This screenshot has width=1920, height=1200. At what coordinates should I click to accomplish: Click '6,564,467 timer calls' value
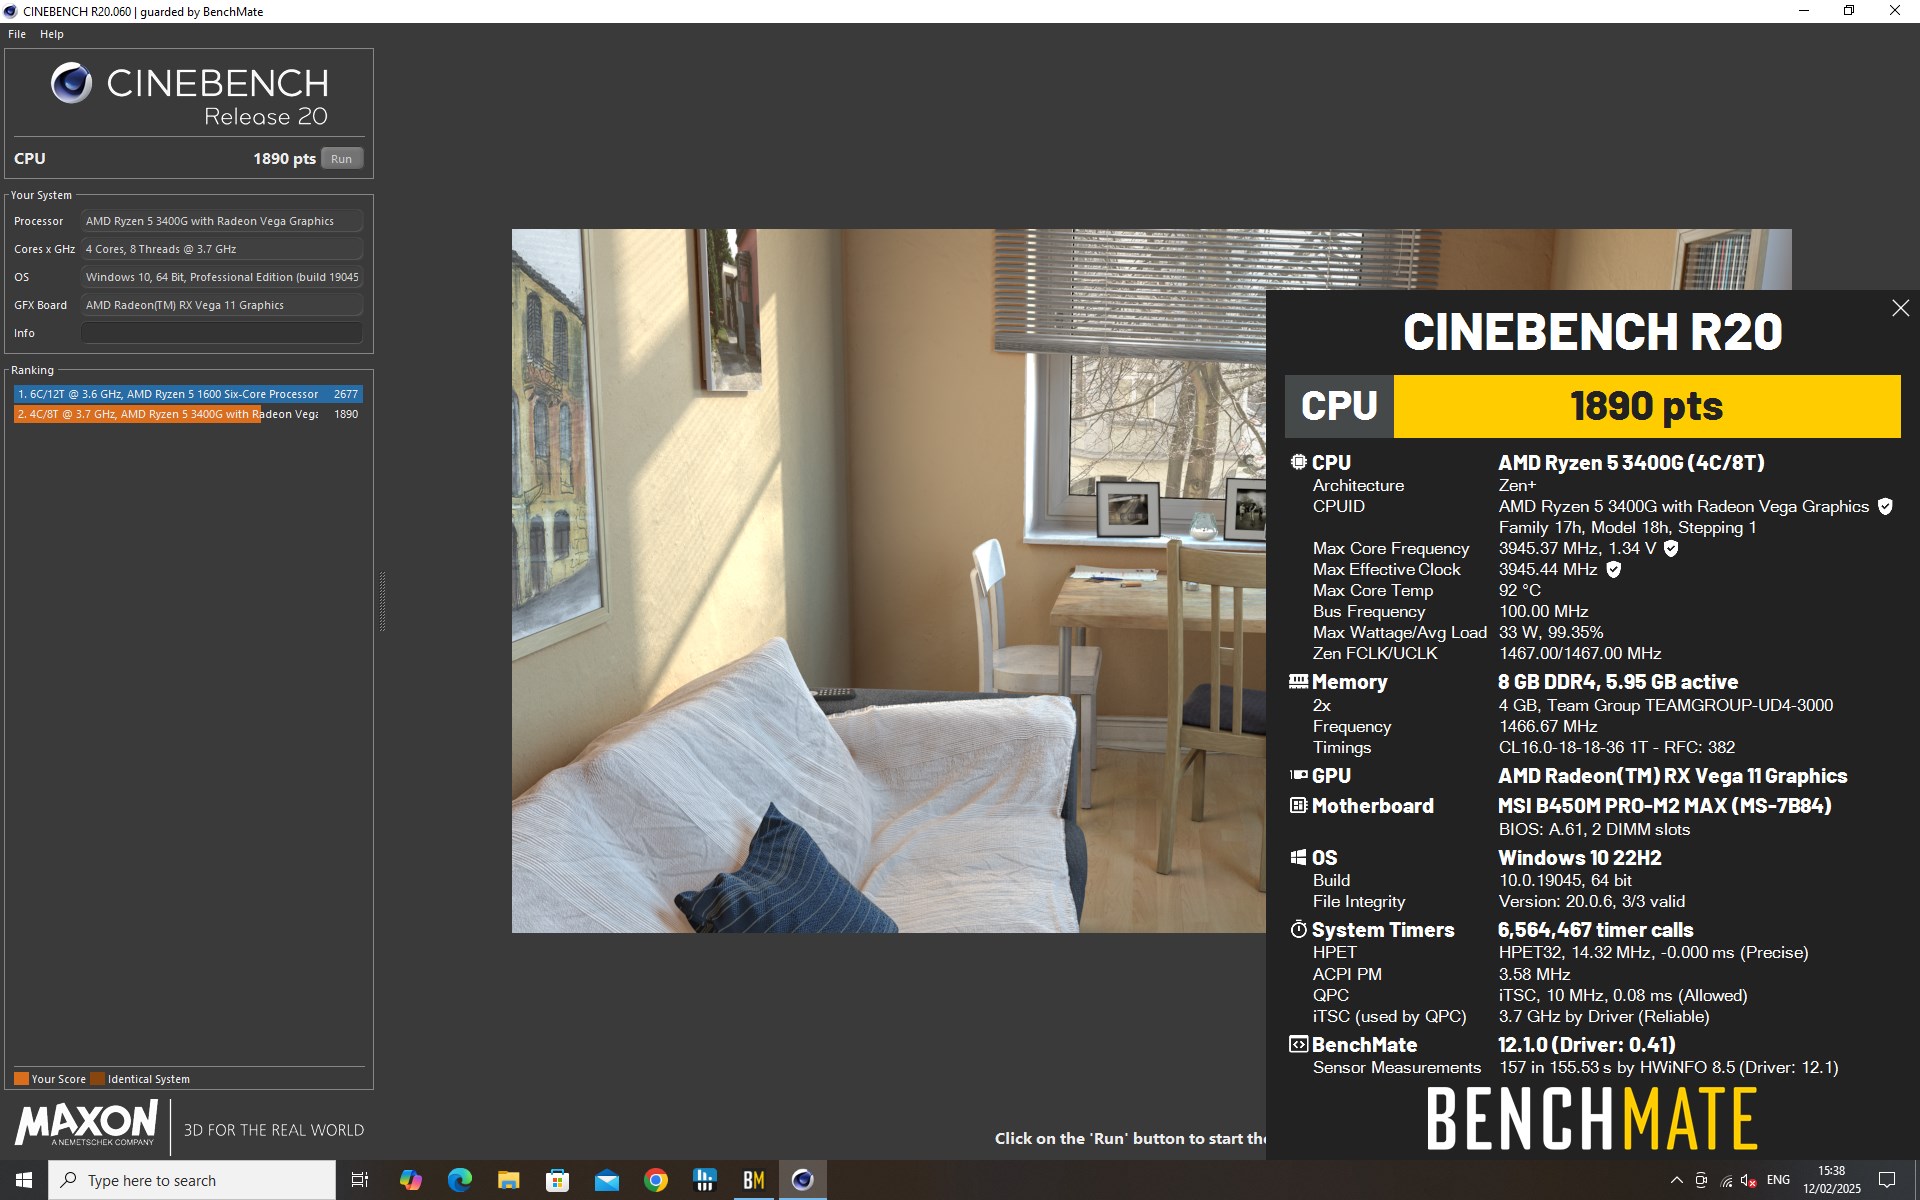pos(1595,930)
